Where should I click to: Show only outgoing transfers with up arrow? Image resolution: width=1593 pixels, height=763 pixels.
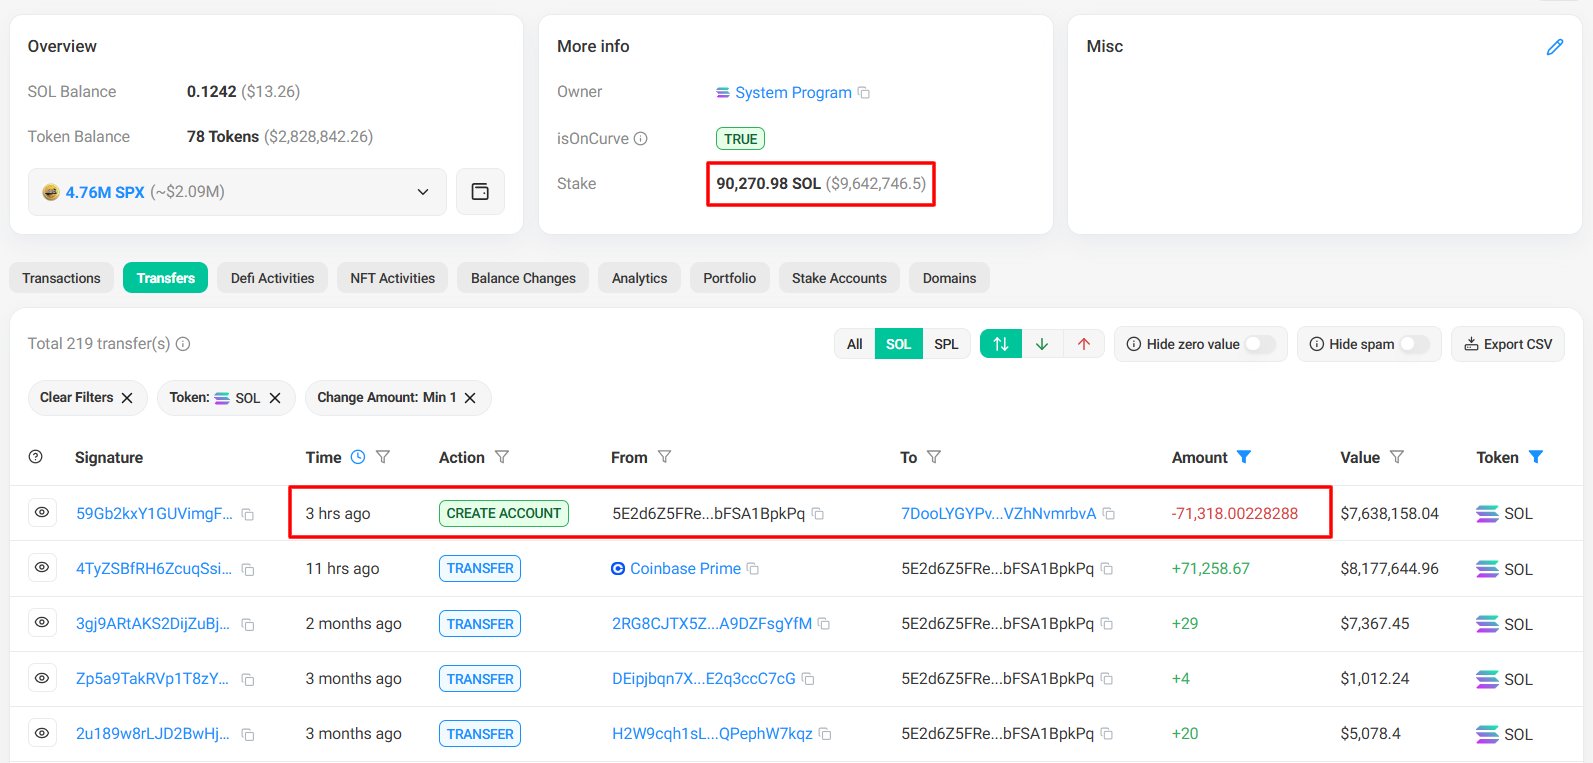point(1084,344)
